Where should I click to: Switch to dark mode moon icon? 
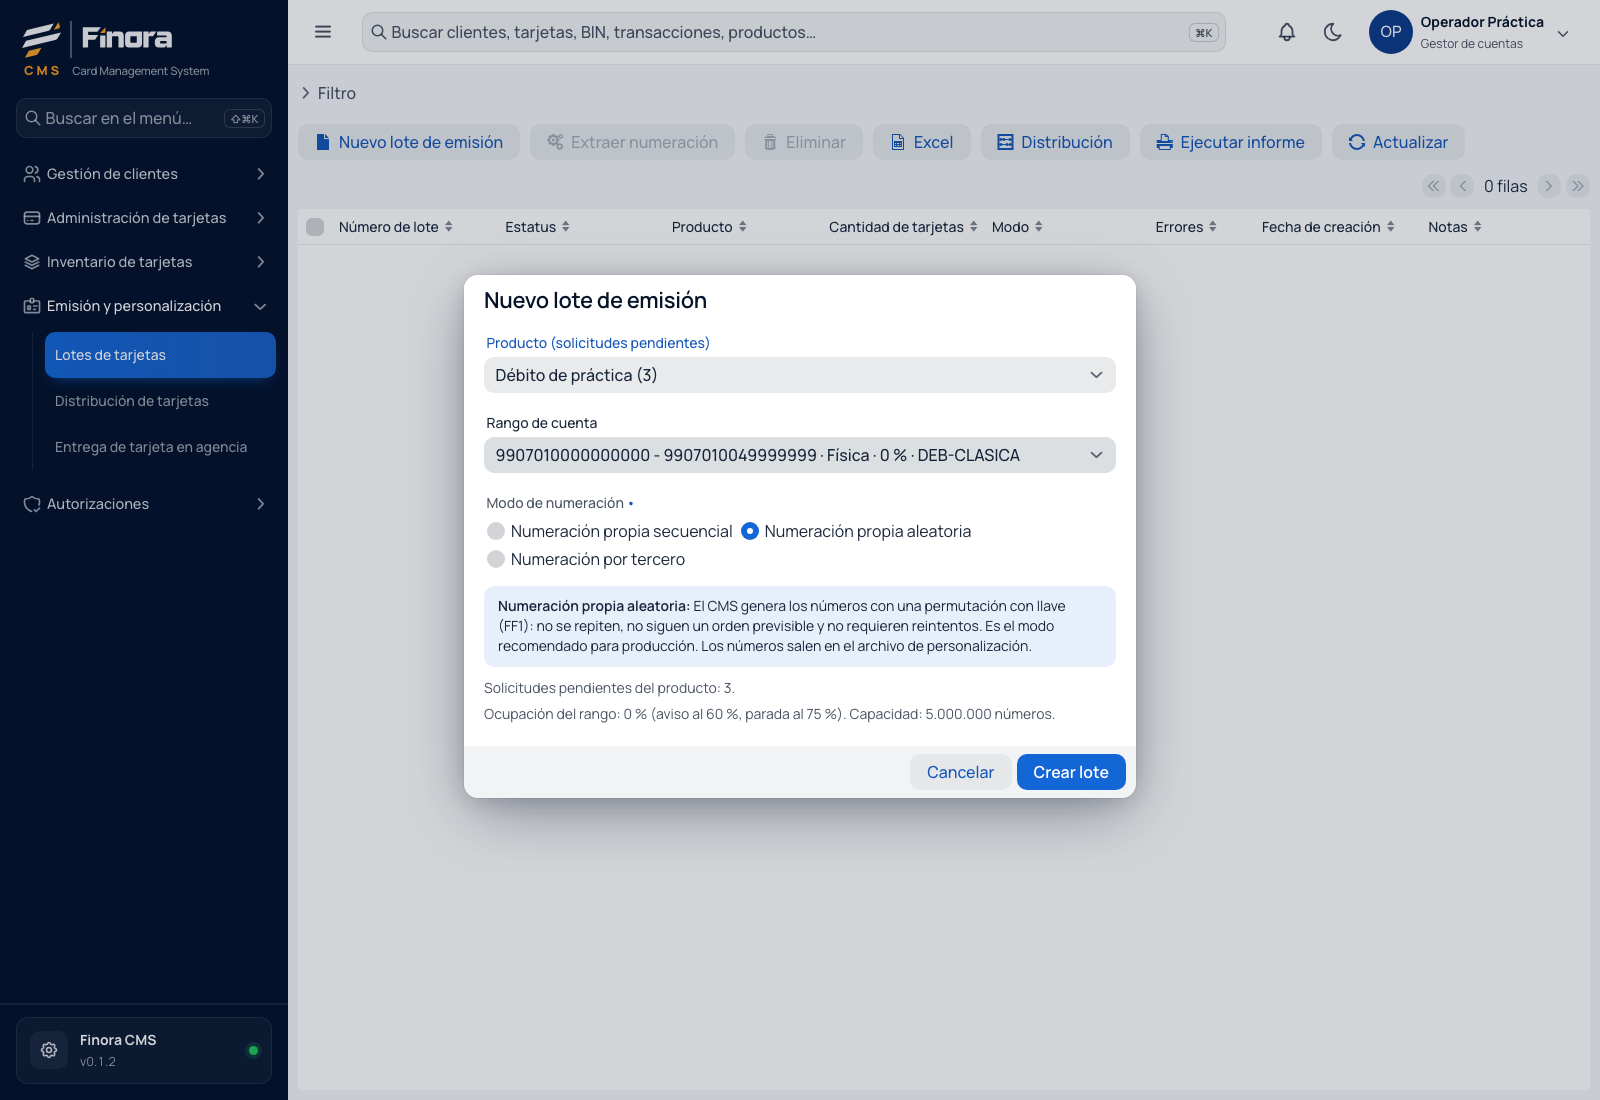click(1333, 32)
